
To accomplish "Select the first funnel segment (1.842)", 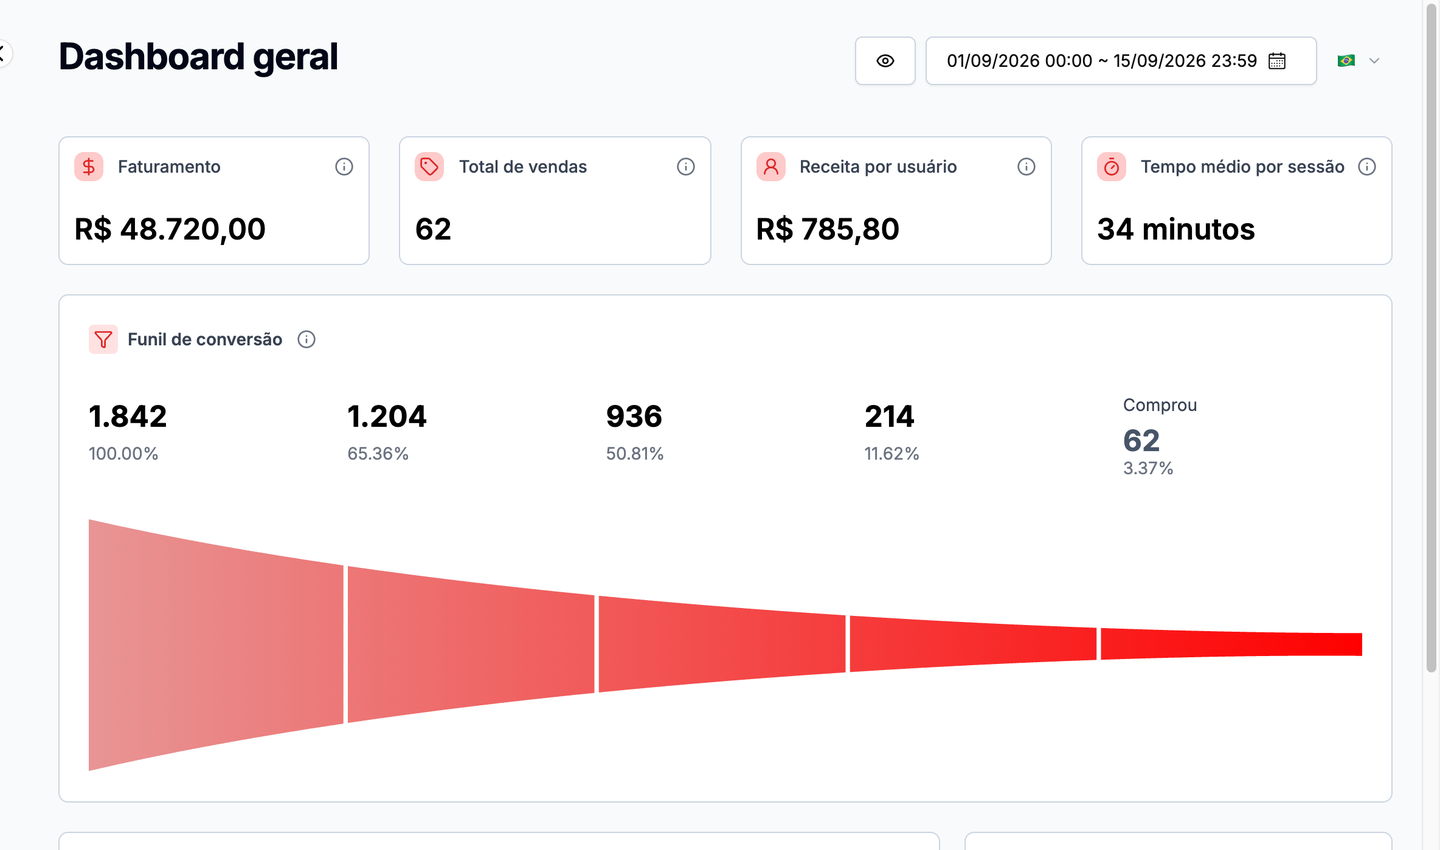I will tap(216, 645).
